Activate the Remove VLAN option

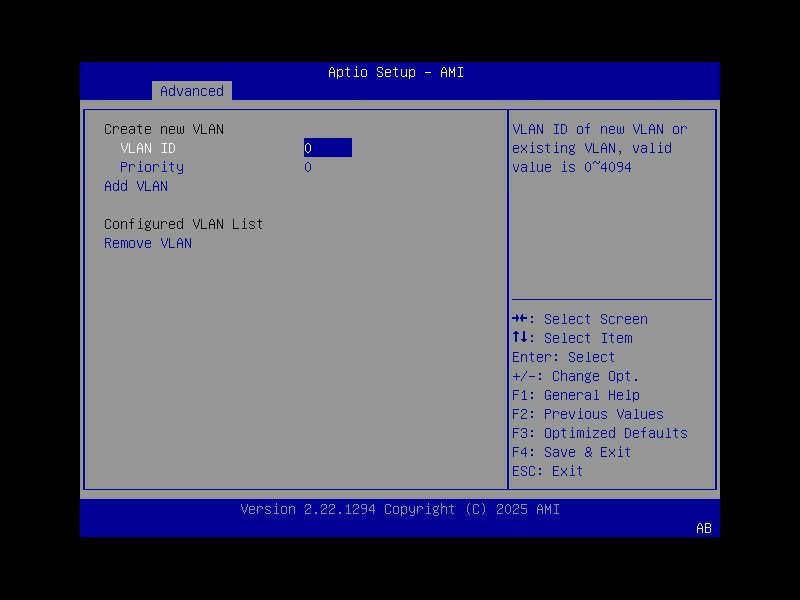(x=148, y=243)
